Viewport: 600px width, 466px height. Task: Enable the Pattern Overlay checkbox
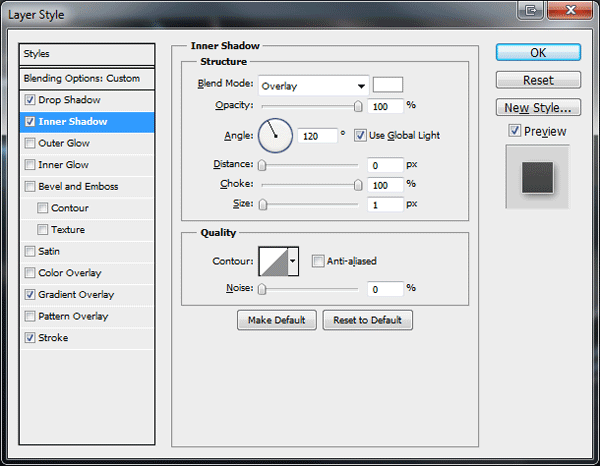[30, 316]
